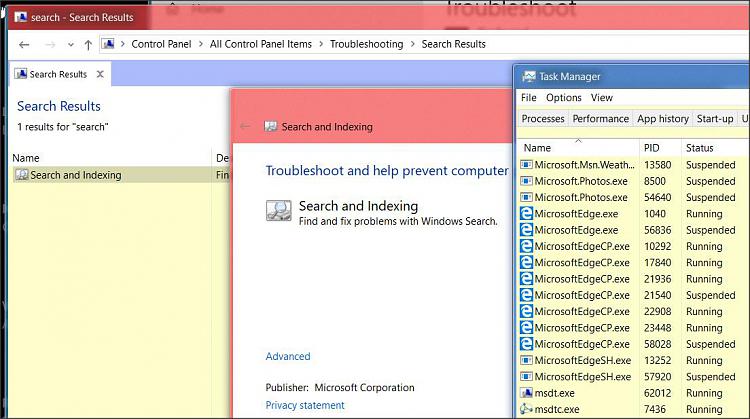The width and height of the screenshot is (750, 419).
Task: Open the Advanced link in troubleshooter
Action: [x=288, y=356]
